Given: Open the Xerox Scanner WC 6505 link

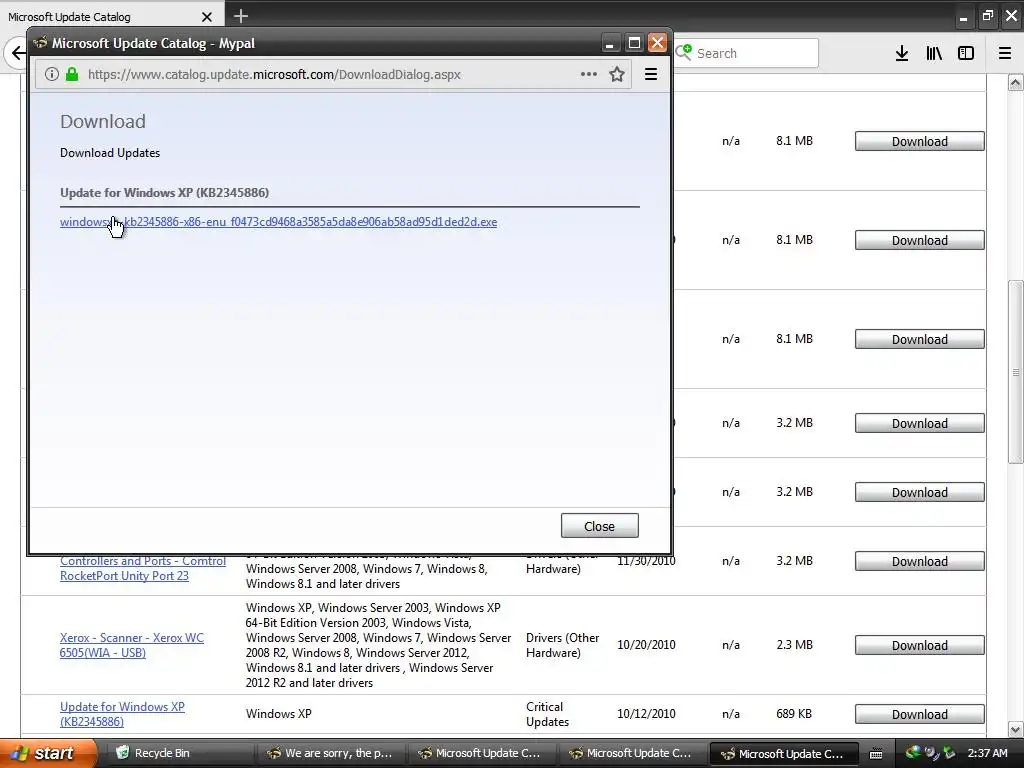Looking at the screenshot, I should [132, 645].
